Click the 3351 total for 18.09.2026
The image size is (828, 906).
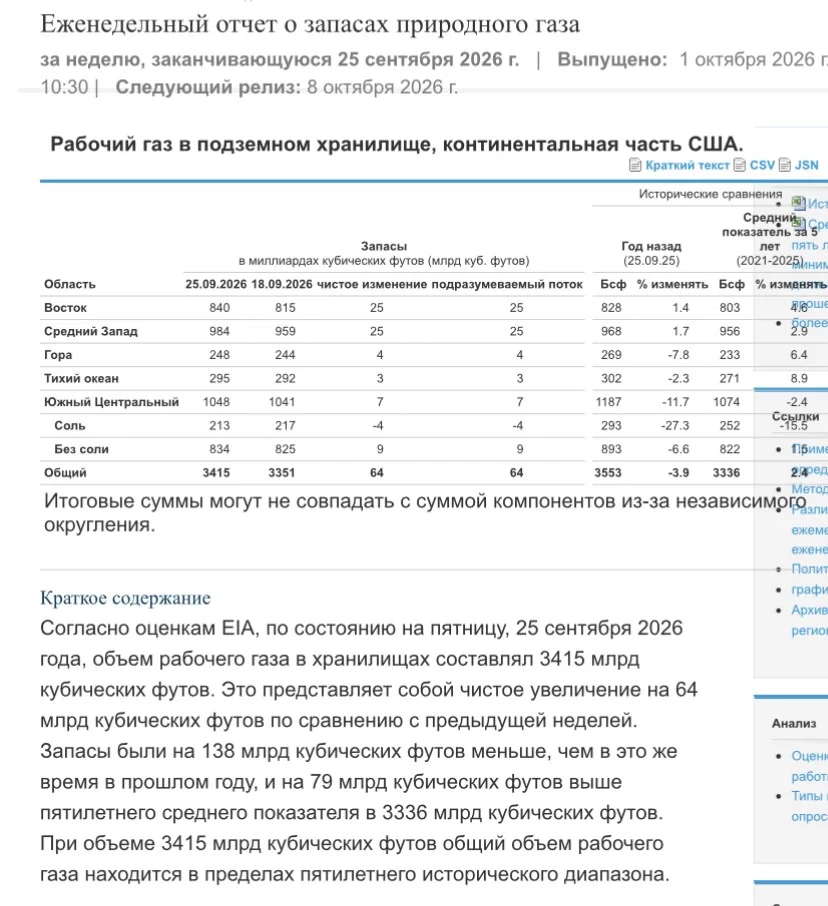282,473
